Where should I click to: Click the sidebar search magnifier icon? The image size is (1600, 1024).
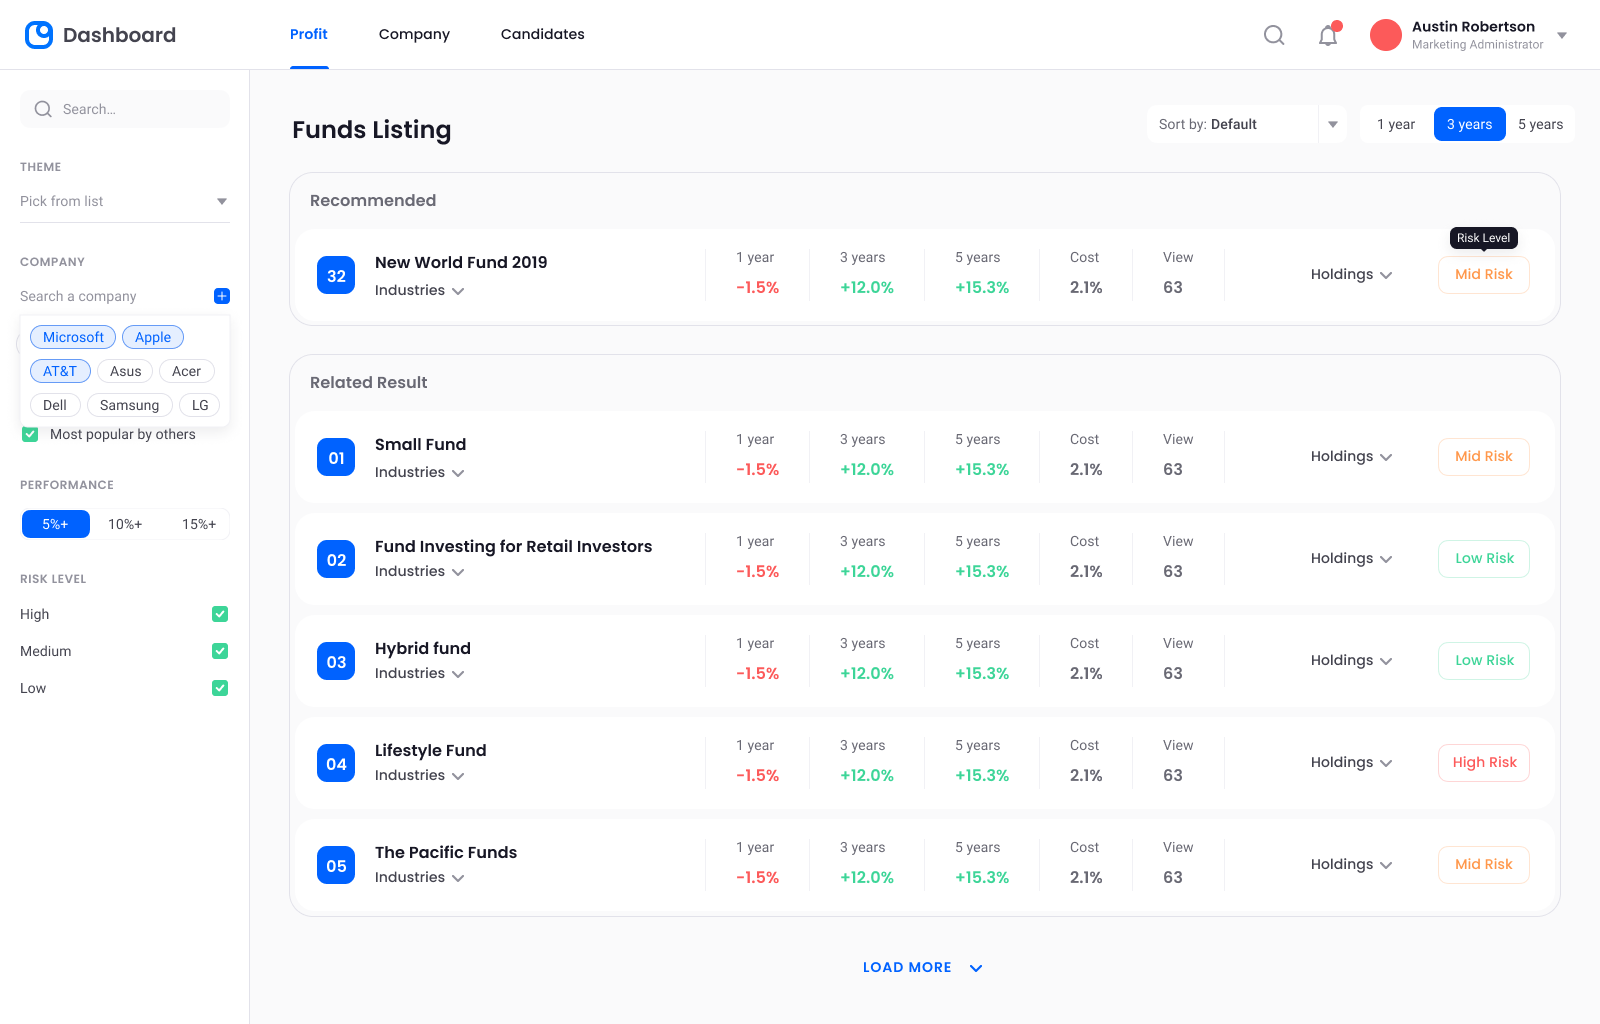coord(43,109)
